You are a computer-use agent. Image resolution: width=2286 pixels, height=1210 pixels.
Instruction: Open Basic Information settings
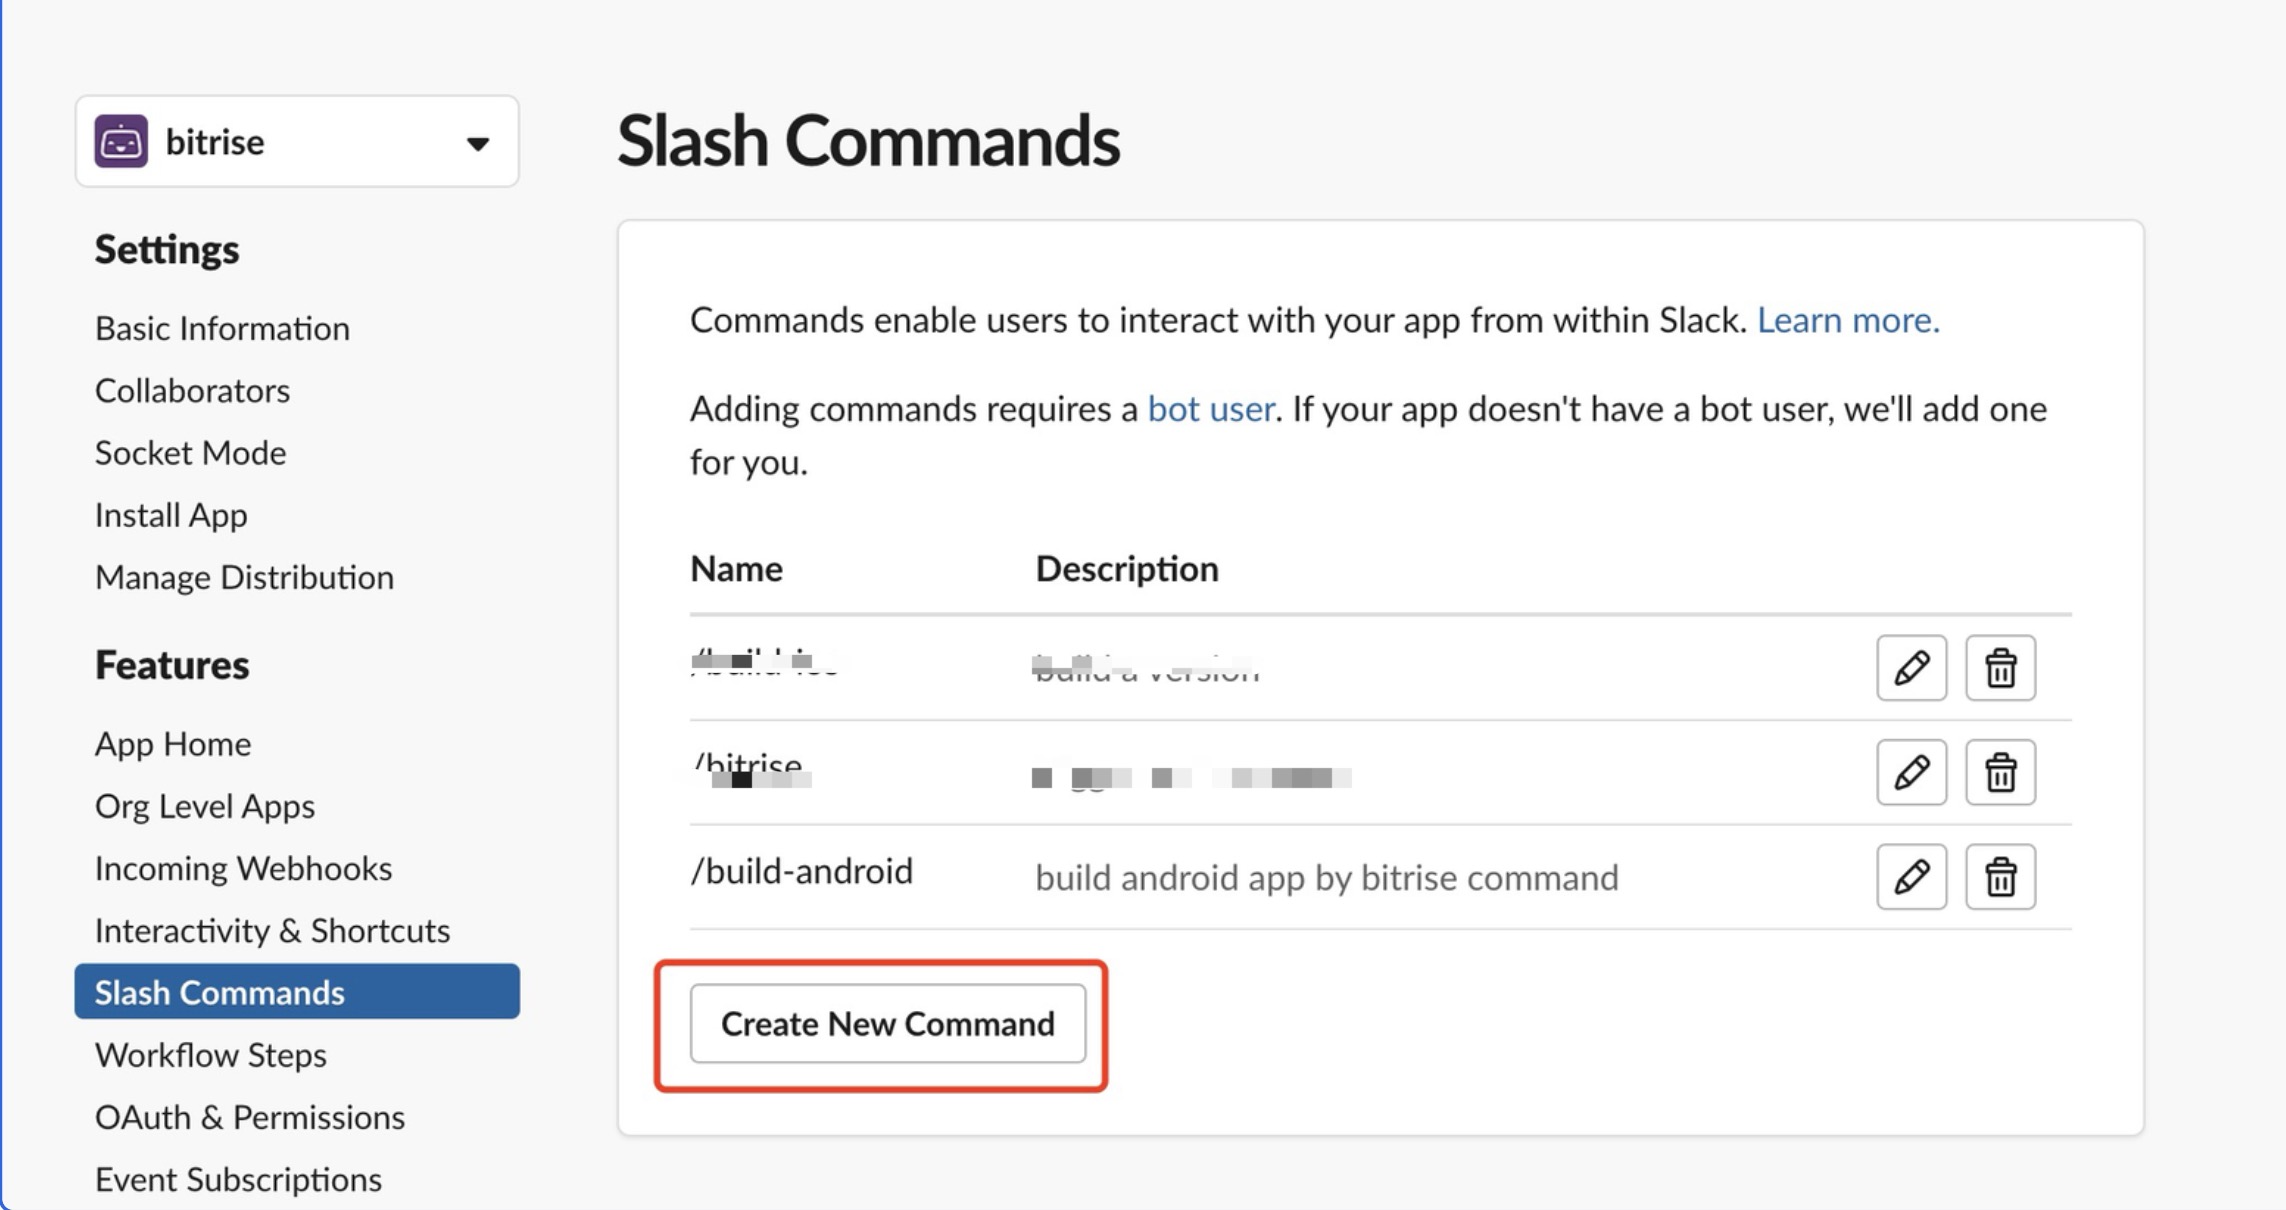[x=222, y=328]
